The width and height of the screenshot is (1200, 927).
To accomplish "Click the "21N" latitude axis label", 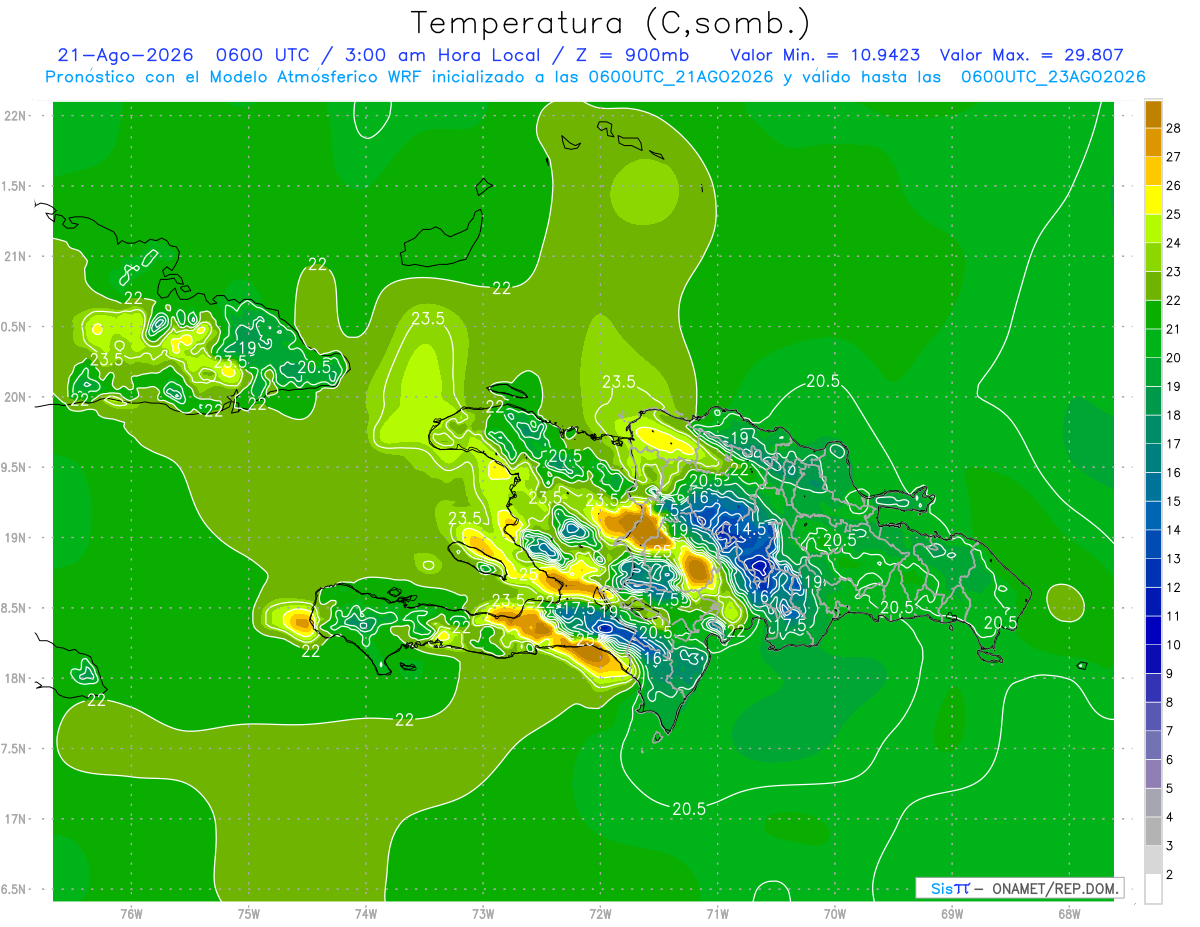I will point(14,257).
